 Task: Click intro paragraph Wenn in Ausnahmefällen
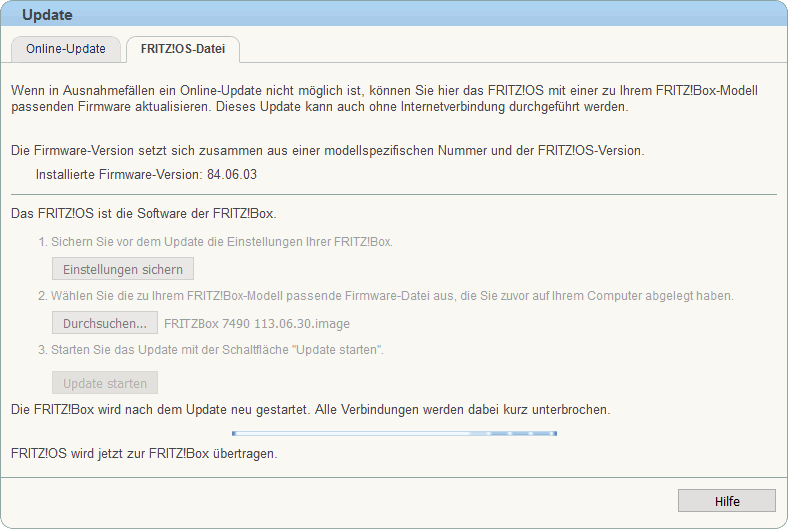[x=384, y=98]
